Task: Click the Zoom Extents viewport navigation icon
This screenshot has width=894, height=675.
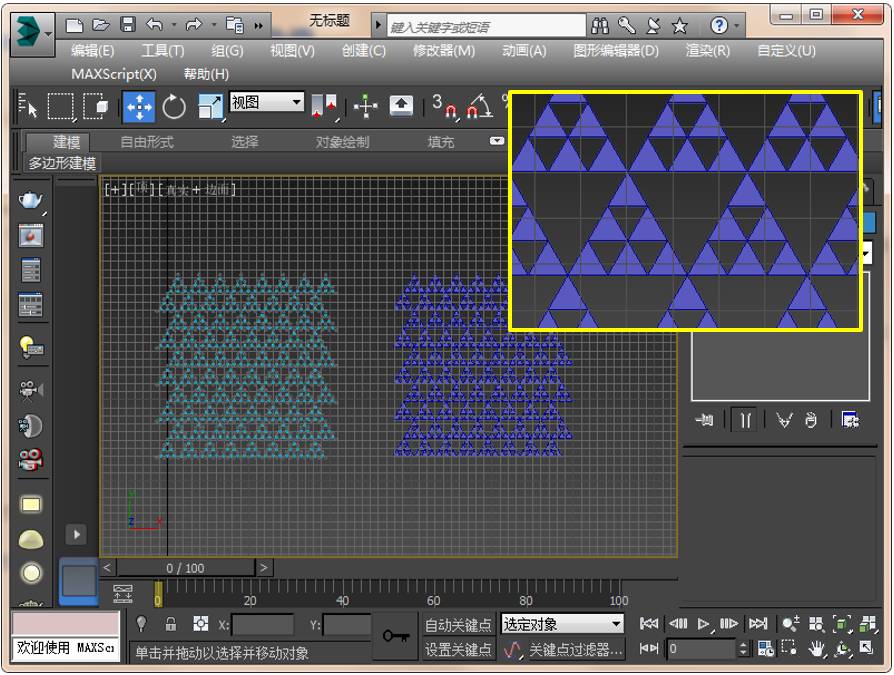Action: tap(842, 624)
